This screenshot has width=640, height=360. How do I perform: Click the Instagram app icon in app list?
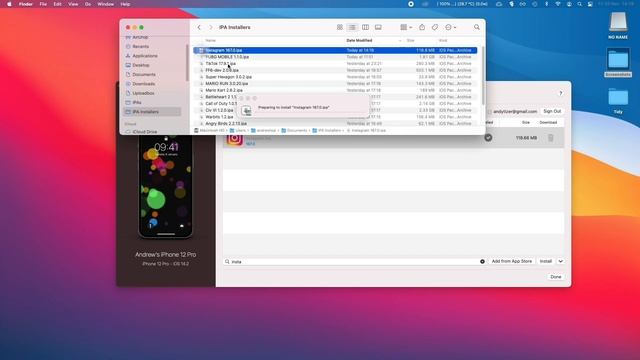point(234,138)
